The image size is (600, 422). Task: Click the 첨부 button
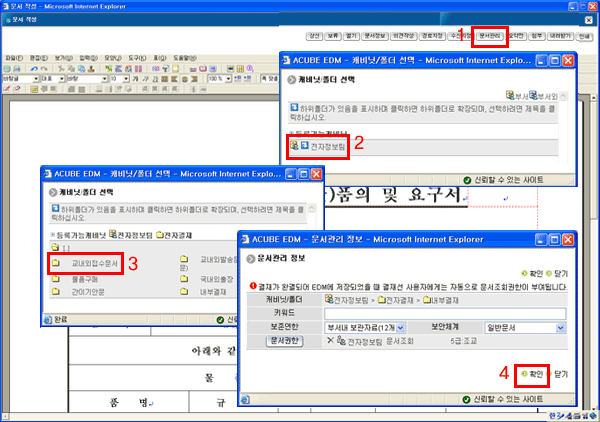(536, 36)
